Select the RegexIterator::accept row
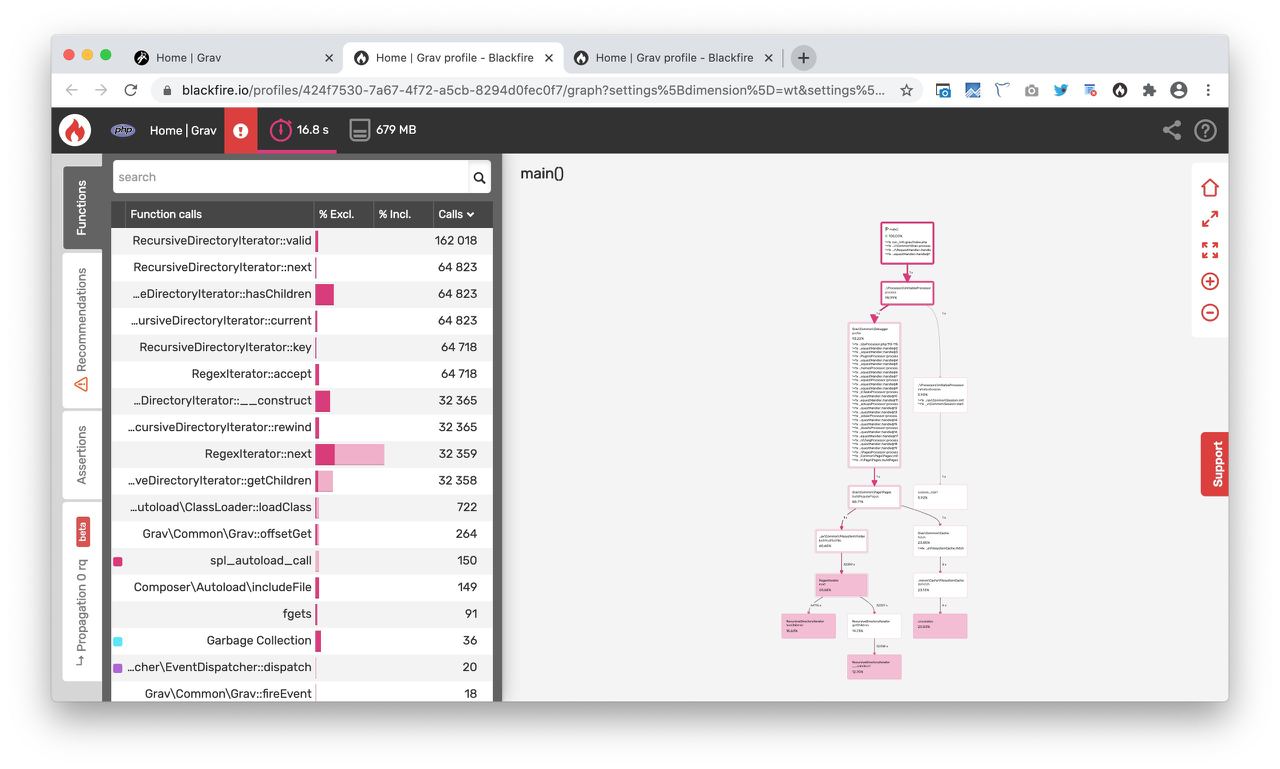The height and width of the screenshot is (769, 1280). [x=302, y=374]
